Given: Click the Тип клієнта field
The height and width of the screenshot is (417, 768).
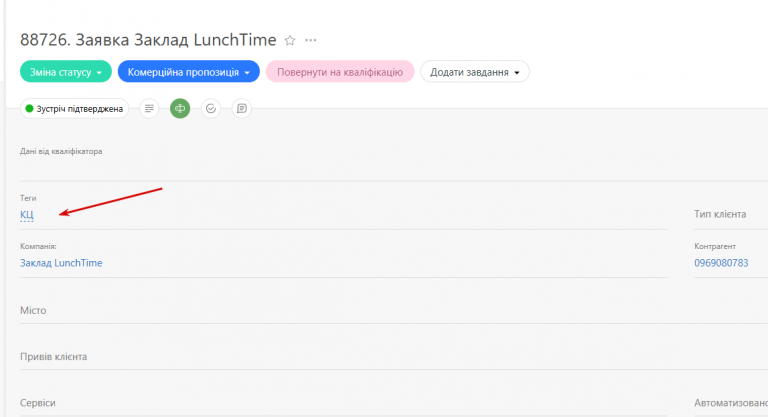Looking at the screenshot, I should (x=731, y=214).
